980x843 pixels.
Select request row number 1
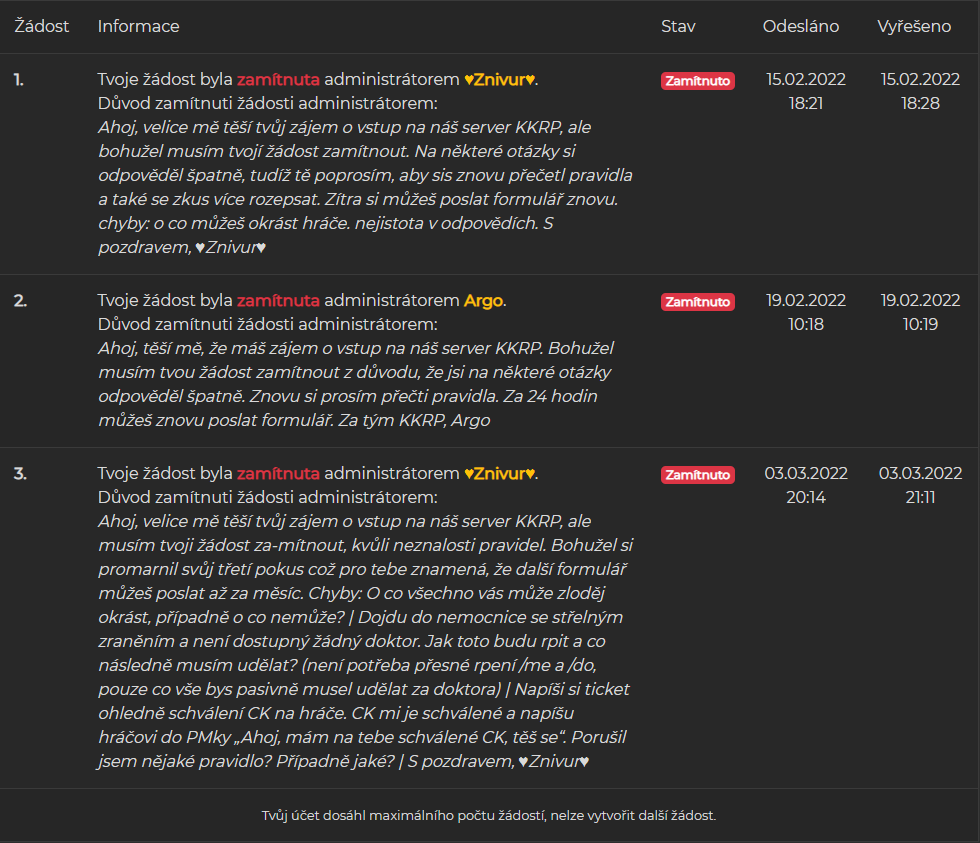point(19,80)
